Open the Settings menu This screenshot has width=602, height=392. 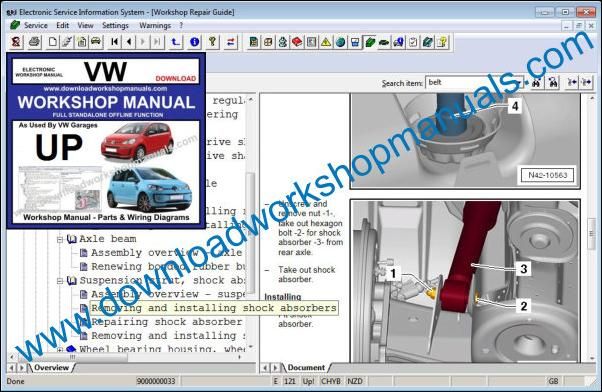115,25
